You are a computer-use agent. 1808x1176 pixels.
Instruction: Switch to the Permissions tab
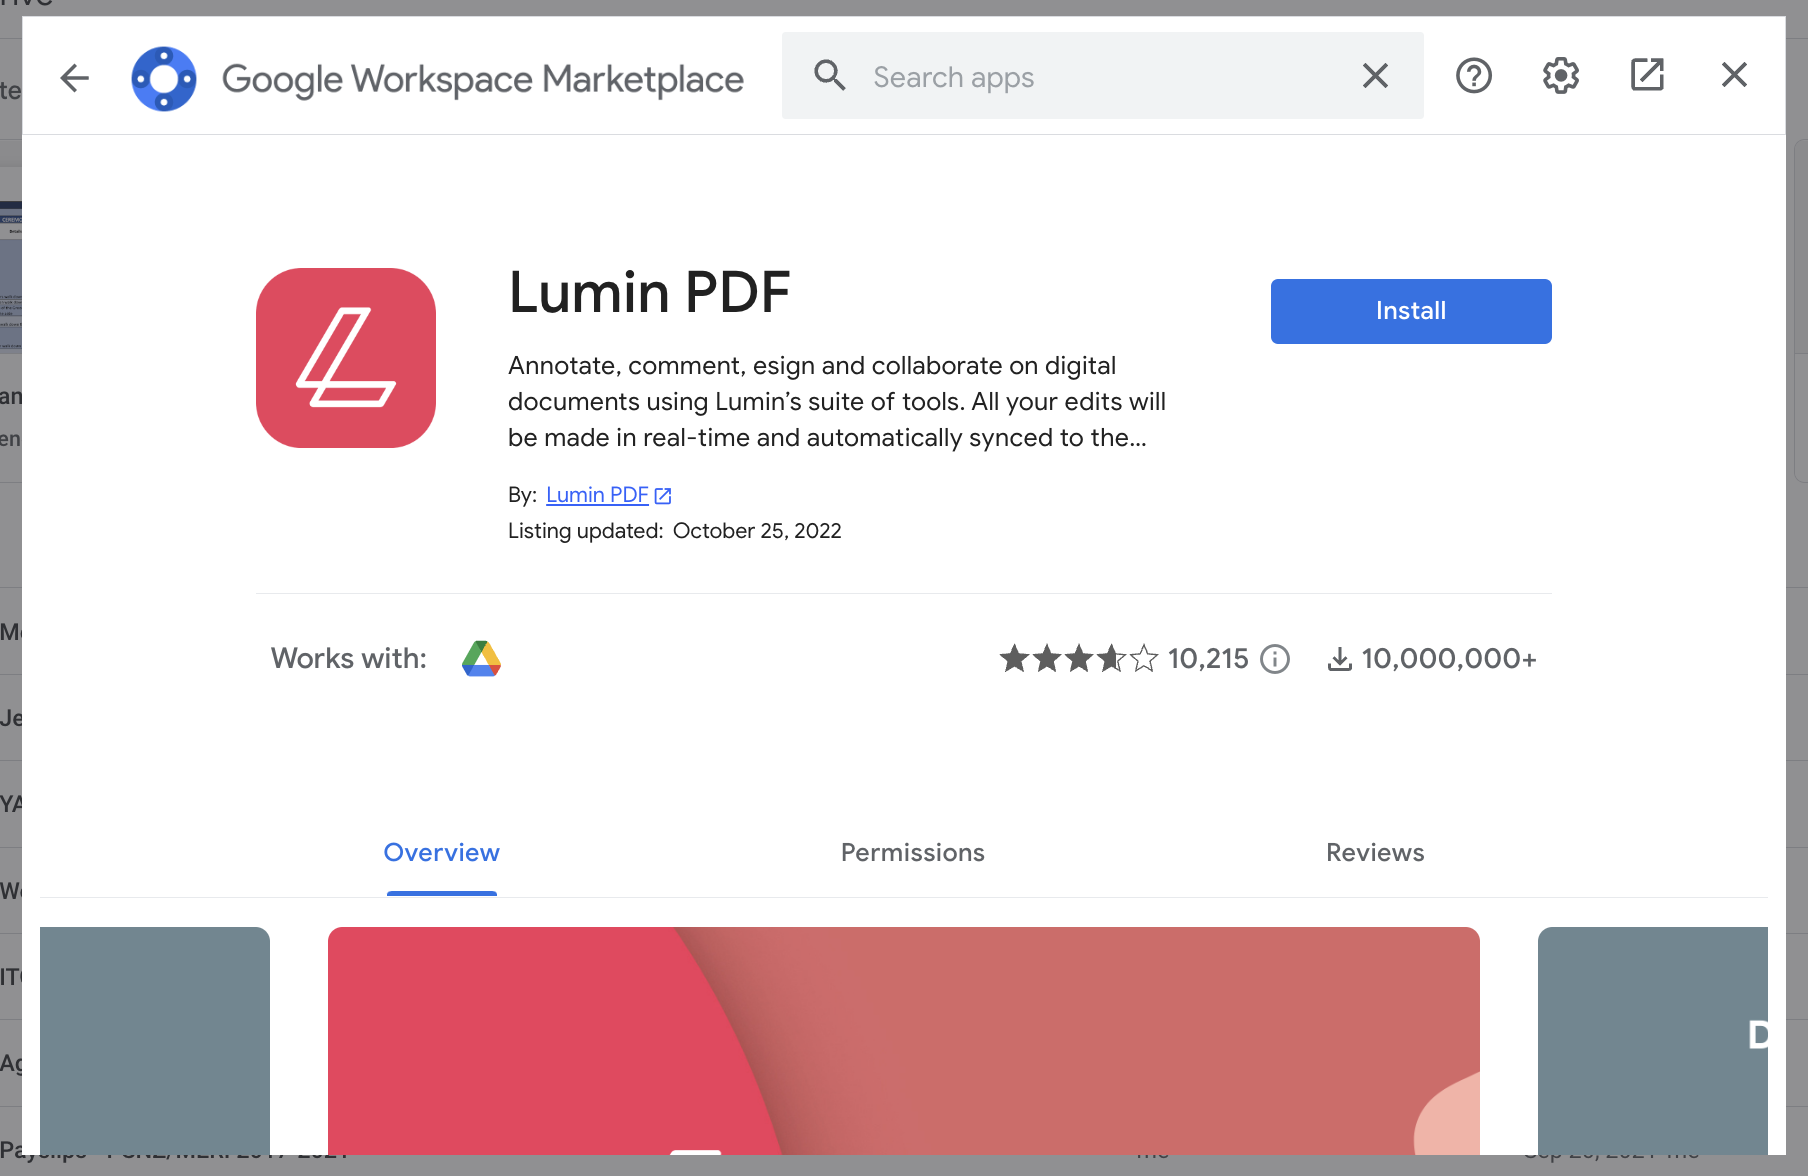click(x=911, y=852)
